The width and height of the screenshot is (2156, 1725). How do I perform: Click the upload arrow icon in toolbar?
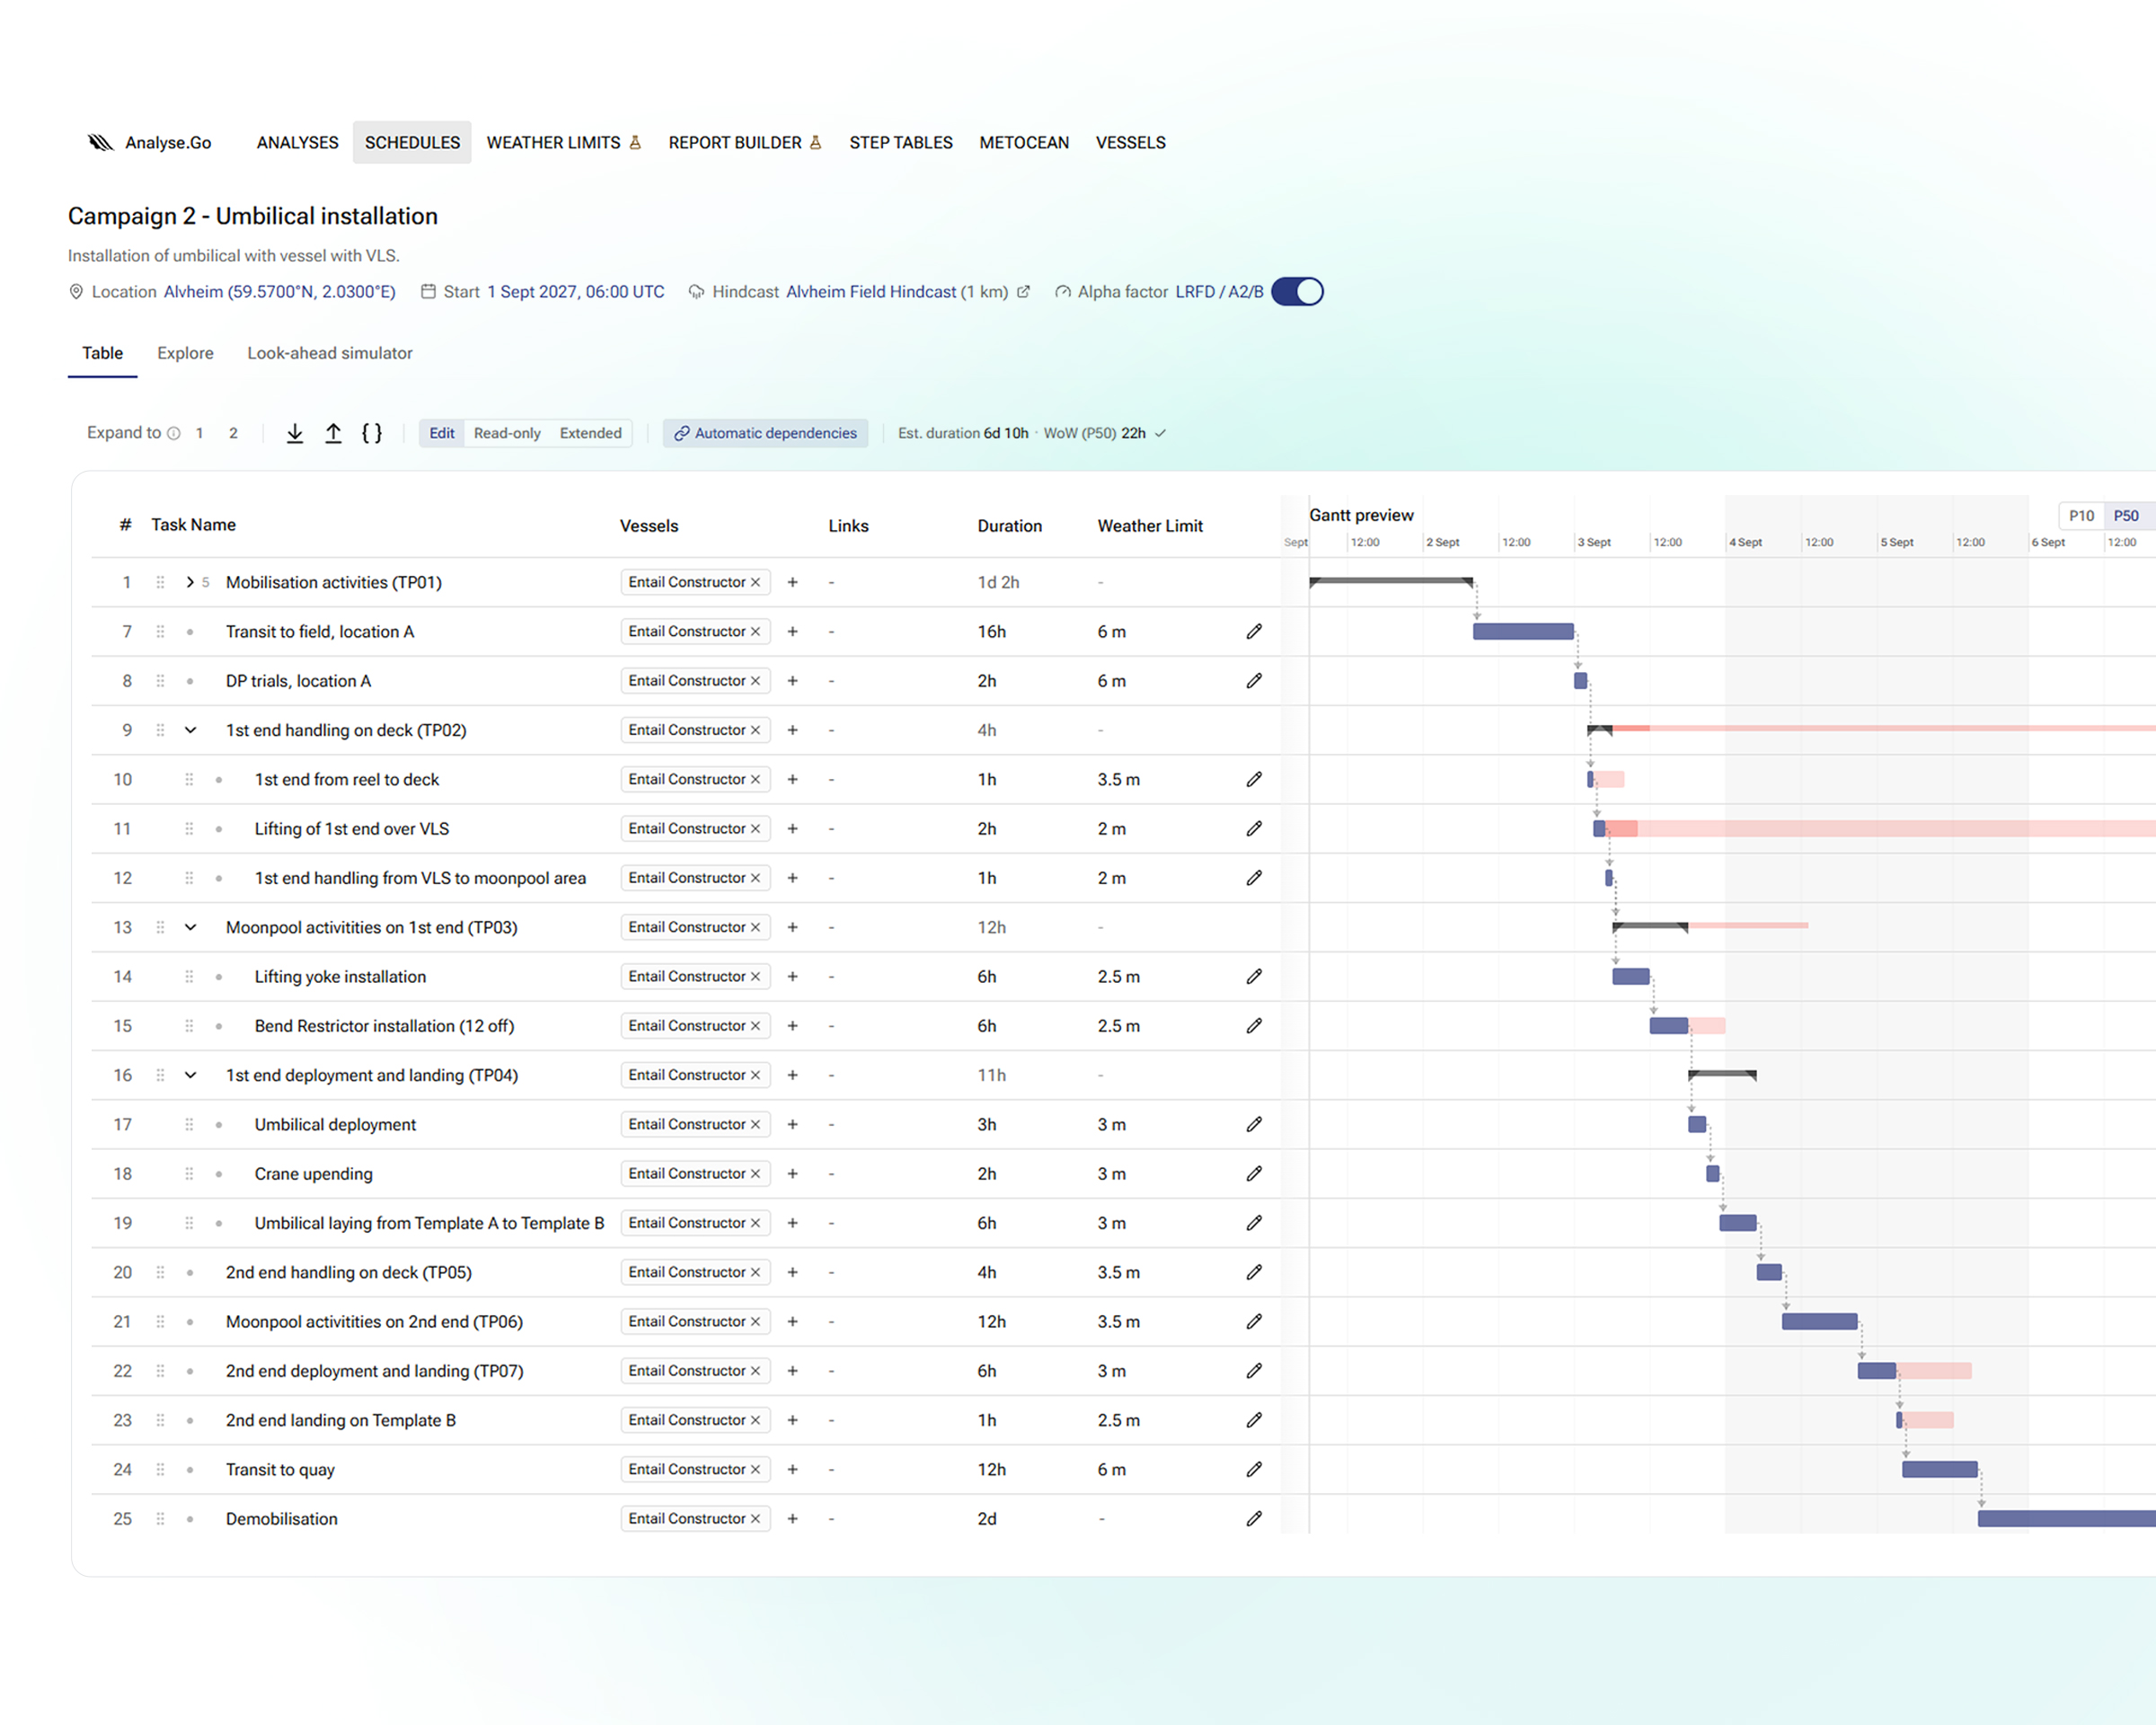(x=333, y=433)
